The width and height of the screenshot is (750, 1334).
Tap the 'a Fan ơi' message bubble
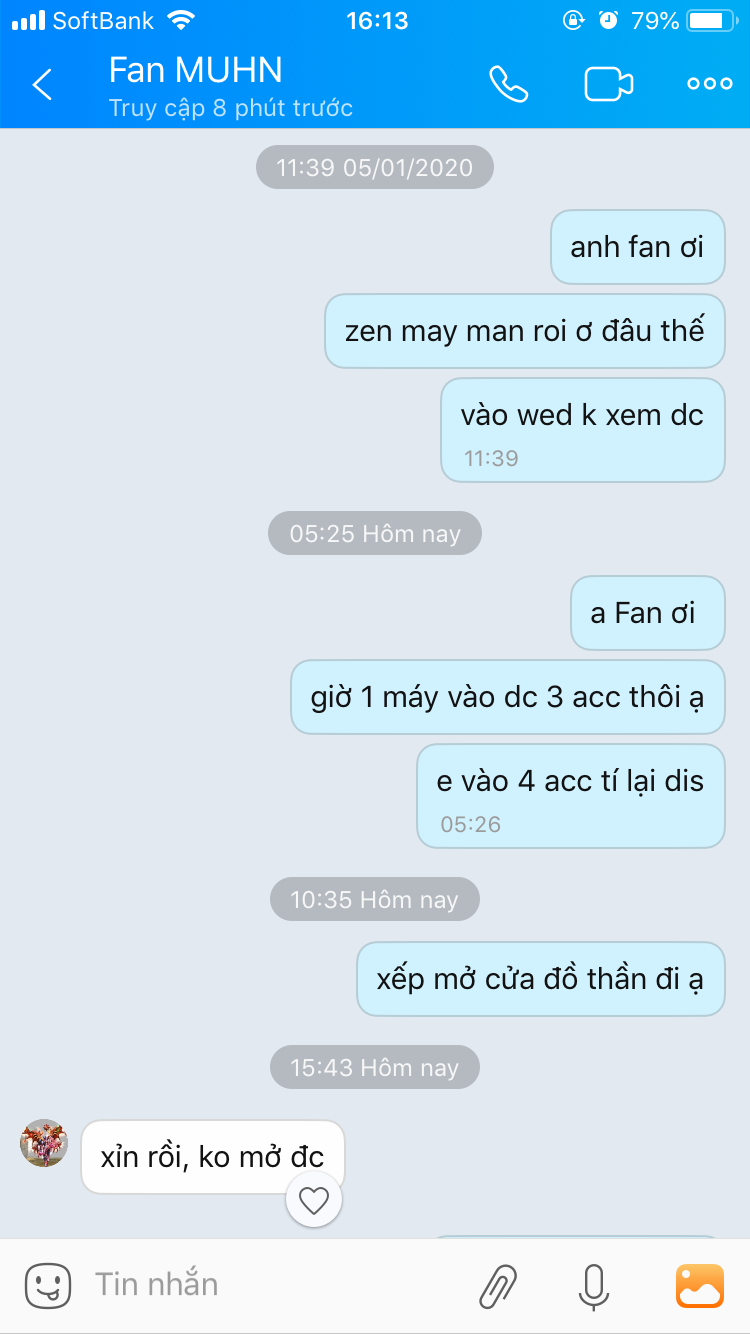click(x=648, y=613)
